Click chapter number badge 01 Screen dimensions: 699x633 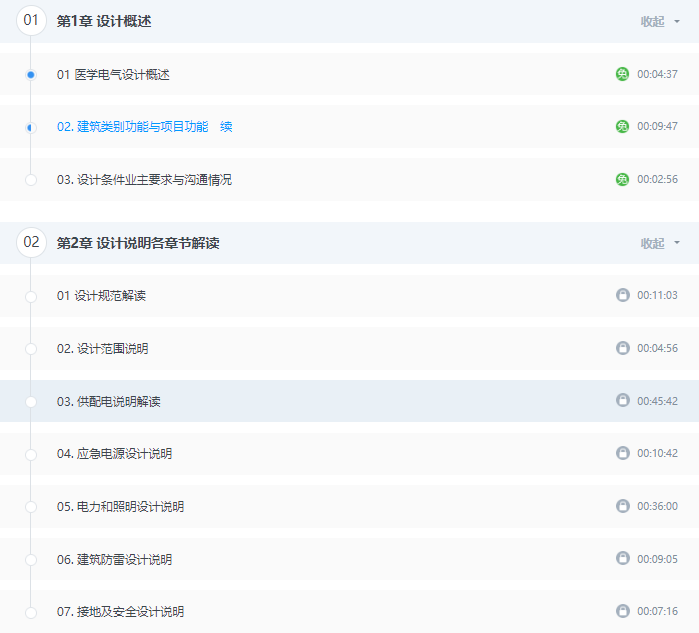(31, 21)
